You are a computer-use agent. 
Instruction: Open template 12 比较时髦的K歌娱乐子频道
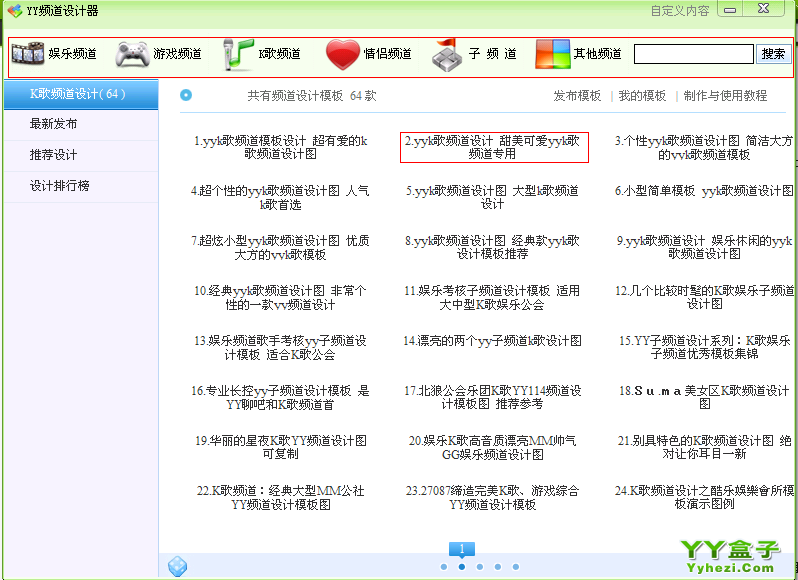[704, 297]
